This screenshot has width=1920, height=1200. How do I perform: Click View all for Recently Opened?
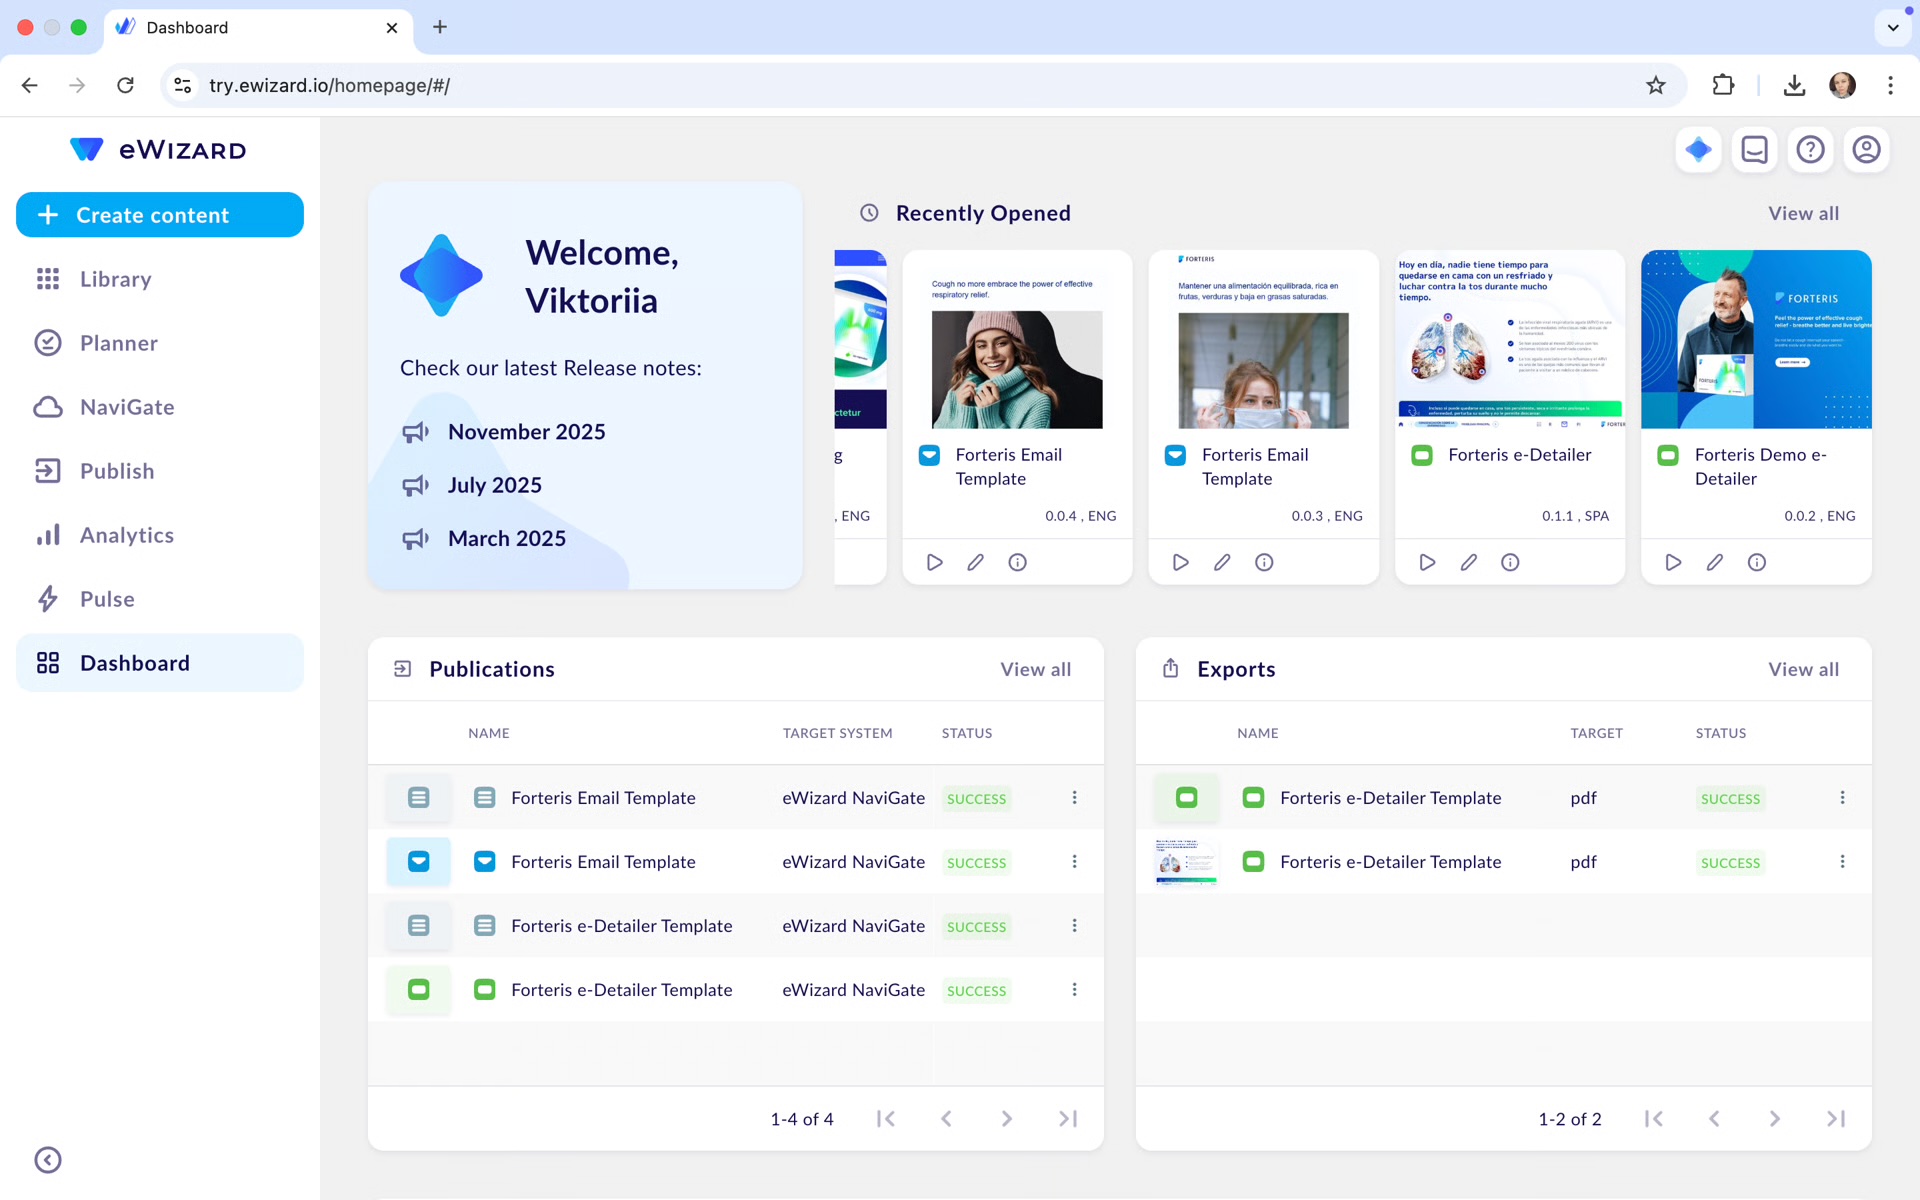pyautogui.click(x=1803, y=213)
